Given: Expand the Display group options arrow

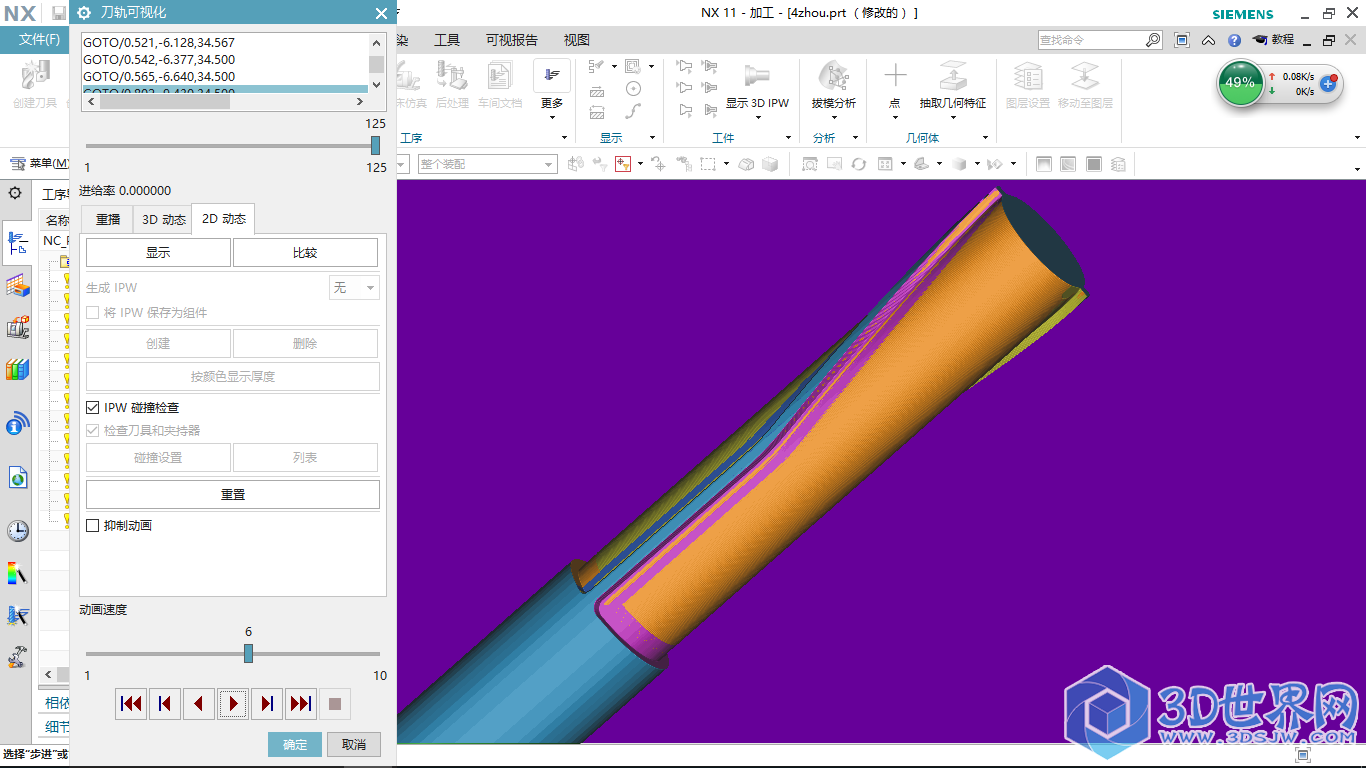Looking at the screenshot, I should [652, 138].
